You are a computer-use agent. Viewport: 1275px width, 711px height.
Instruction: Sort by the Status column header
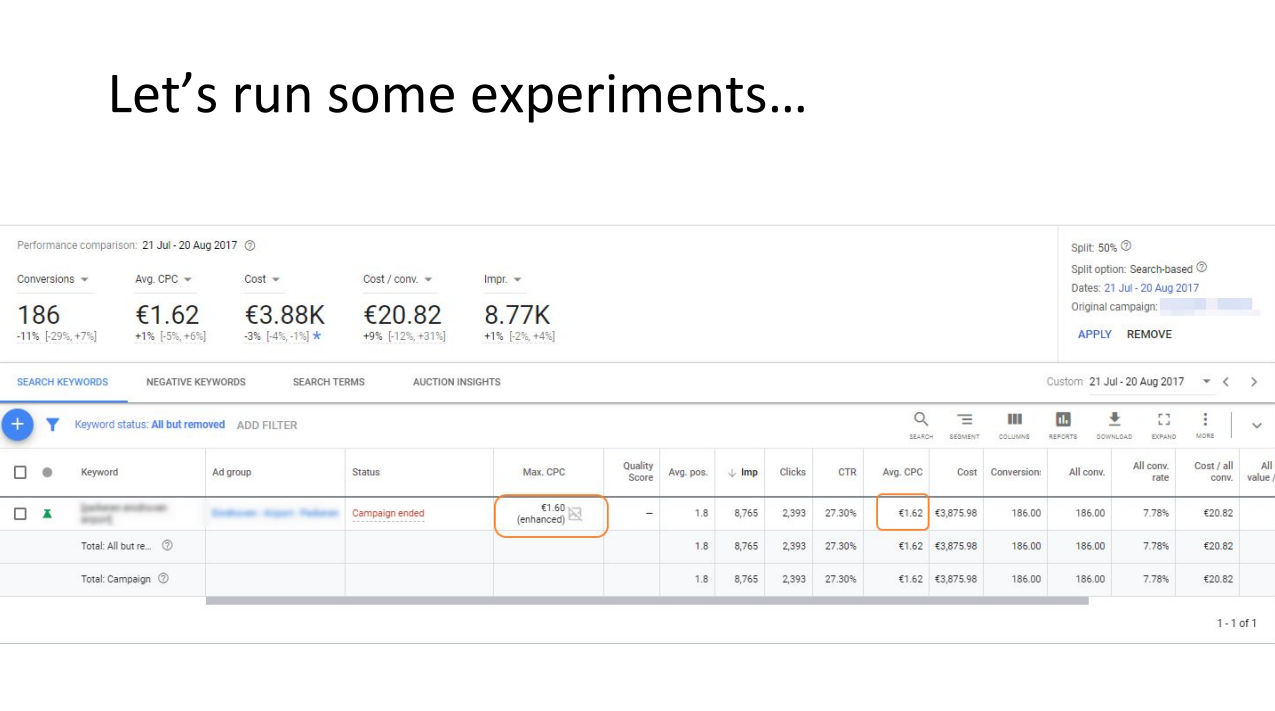click(366, 472)
